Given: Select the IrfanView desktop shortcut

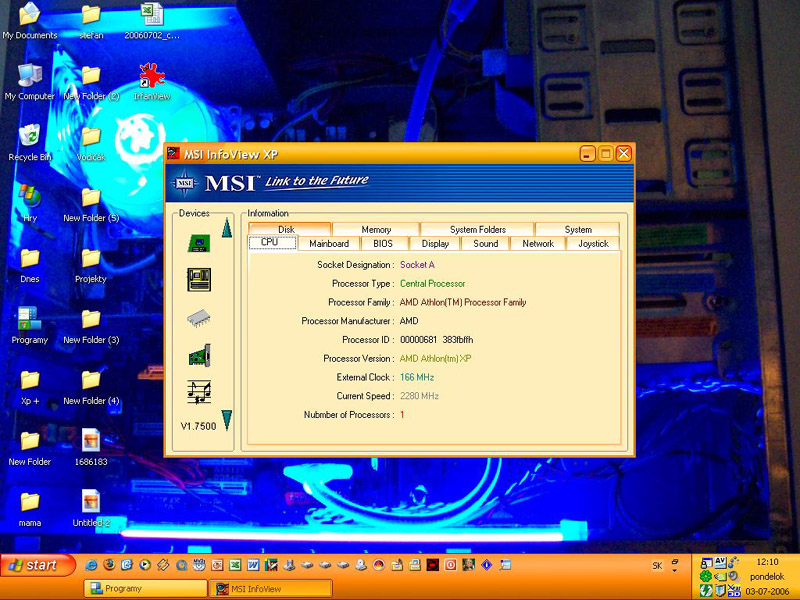Looking at the screenshot, I should coord(152,82).
